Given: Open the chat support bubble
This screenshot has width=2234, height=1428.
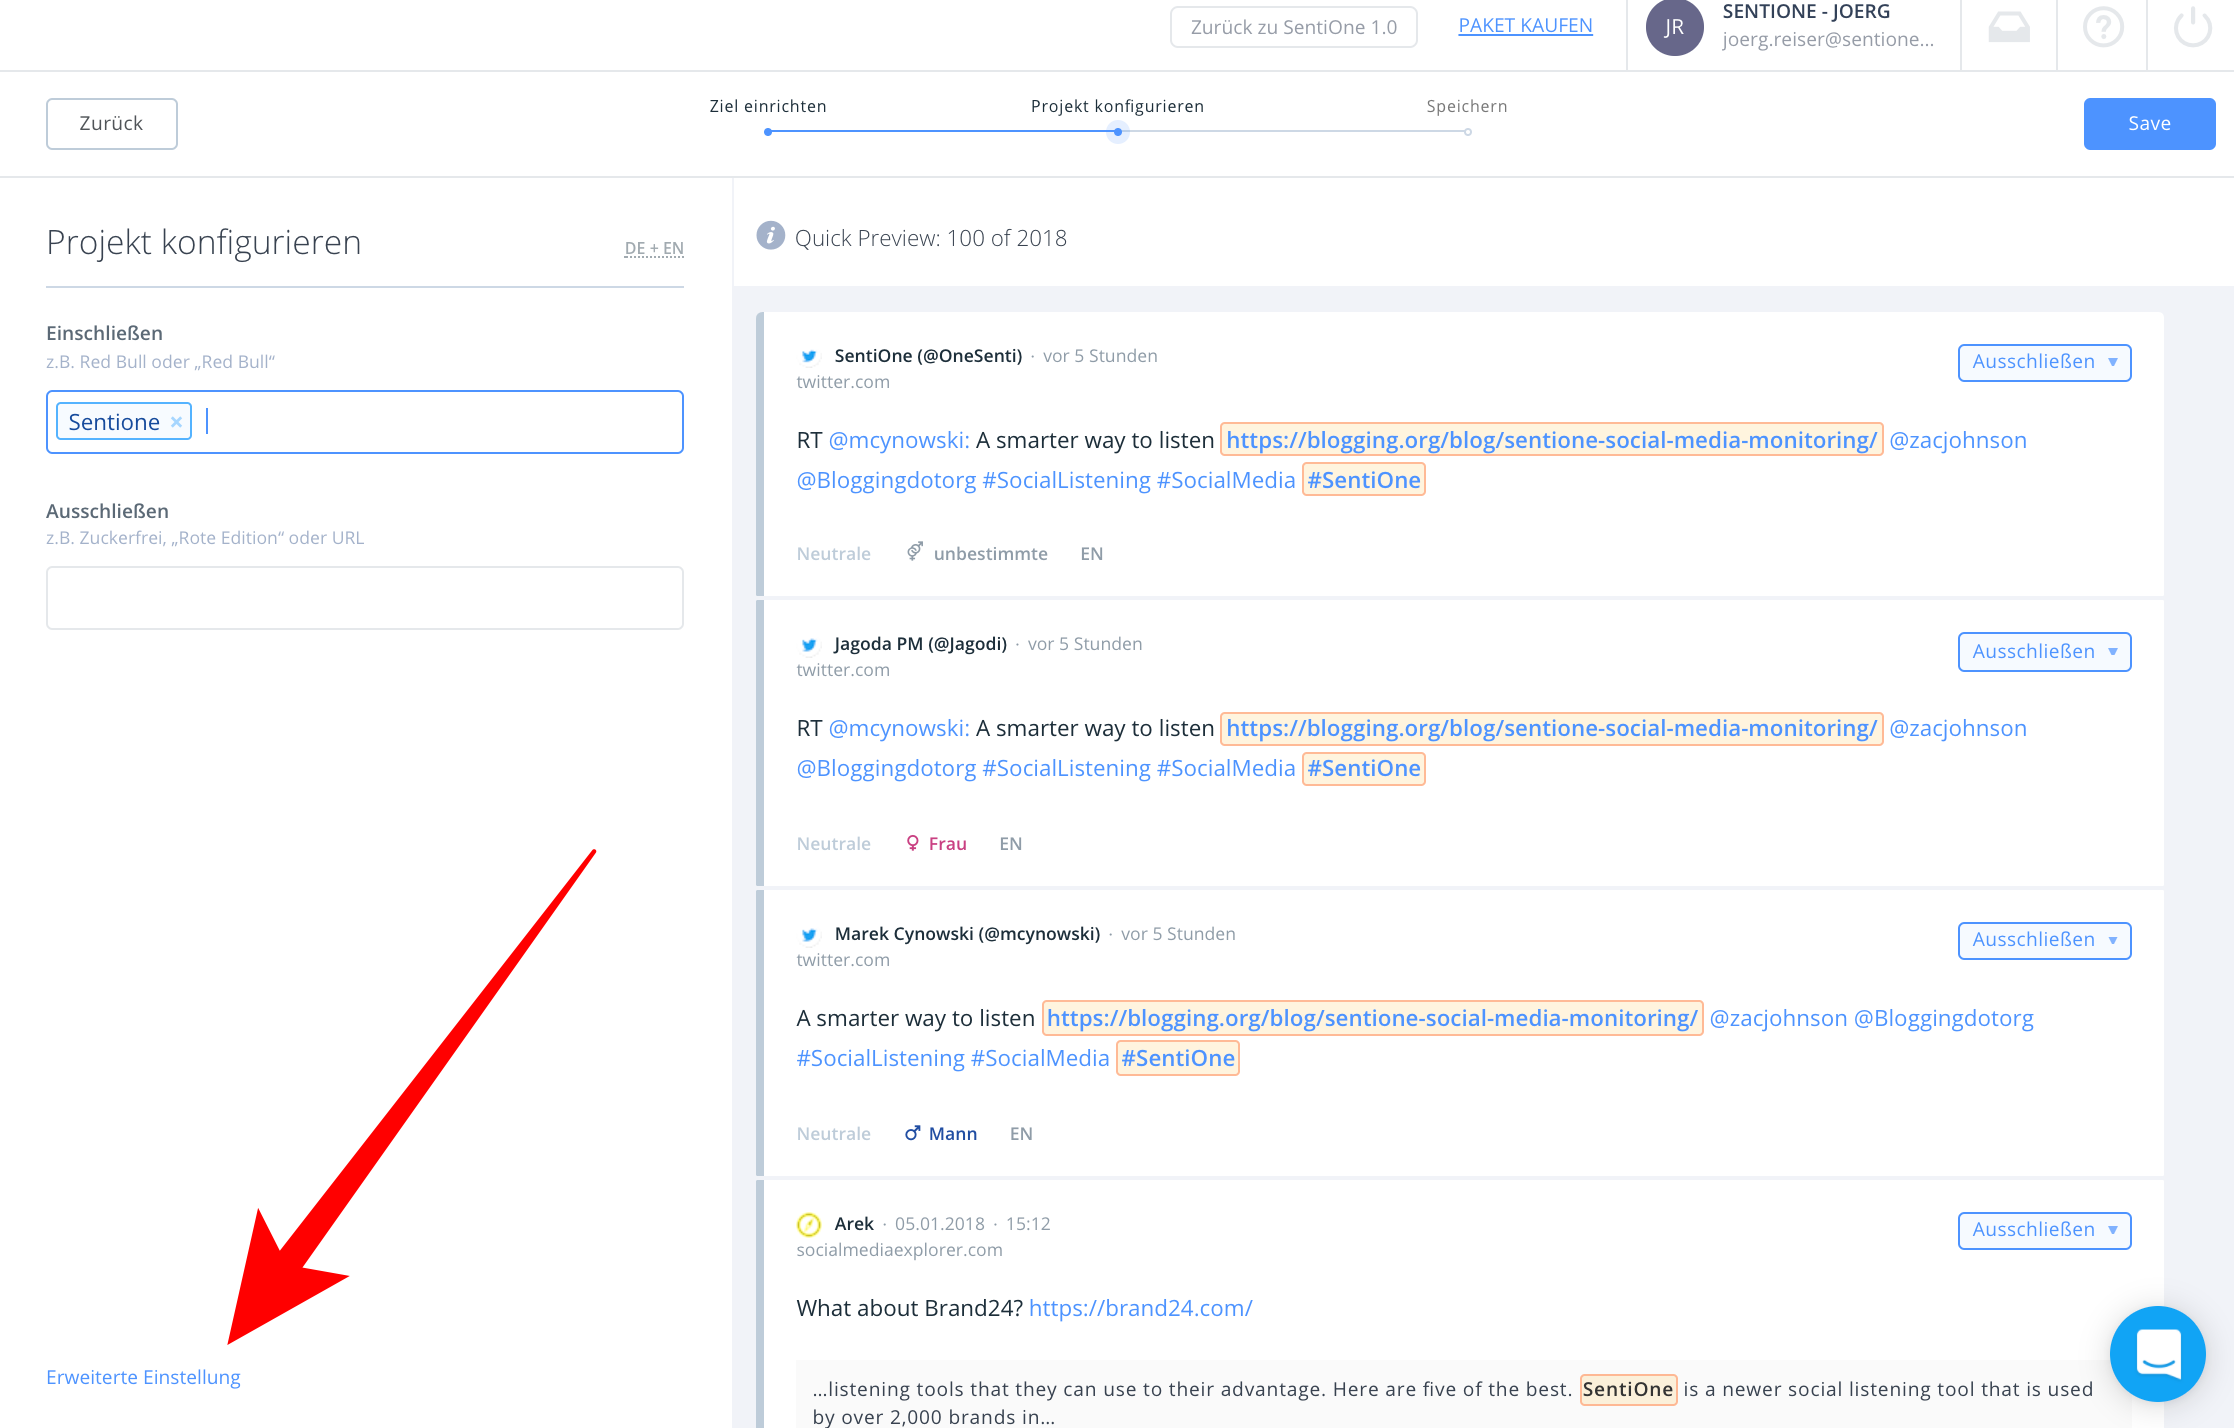Looking at the screenshot, I should [x=2157, y=1353].
